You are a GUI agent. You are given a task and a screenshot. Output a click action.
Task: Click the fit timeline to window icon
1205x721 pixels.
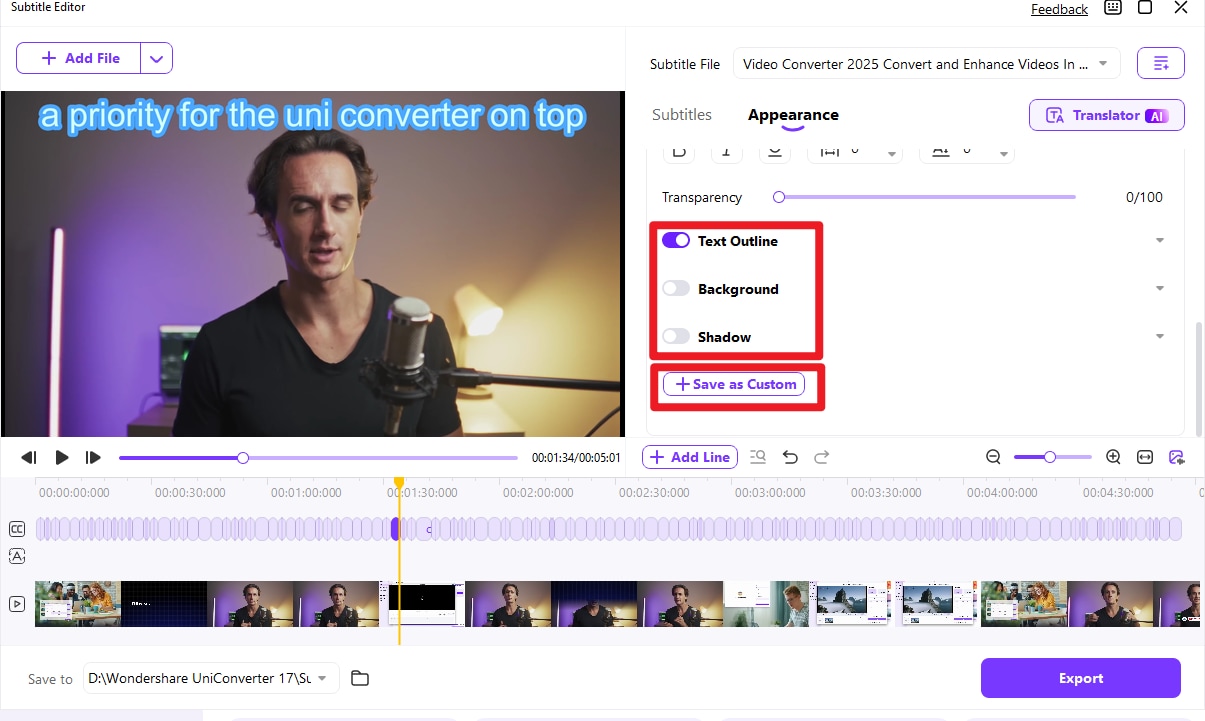(x=1144, y=457)
